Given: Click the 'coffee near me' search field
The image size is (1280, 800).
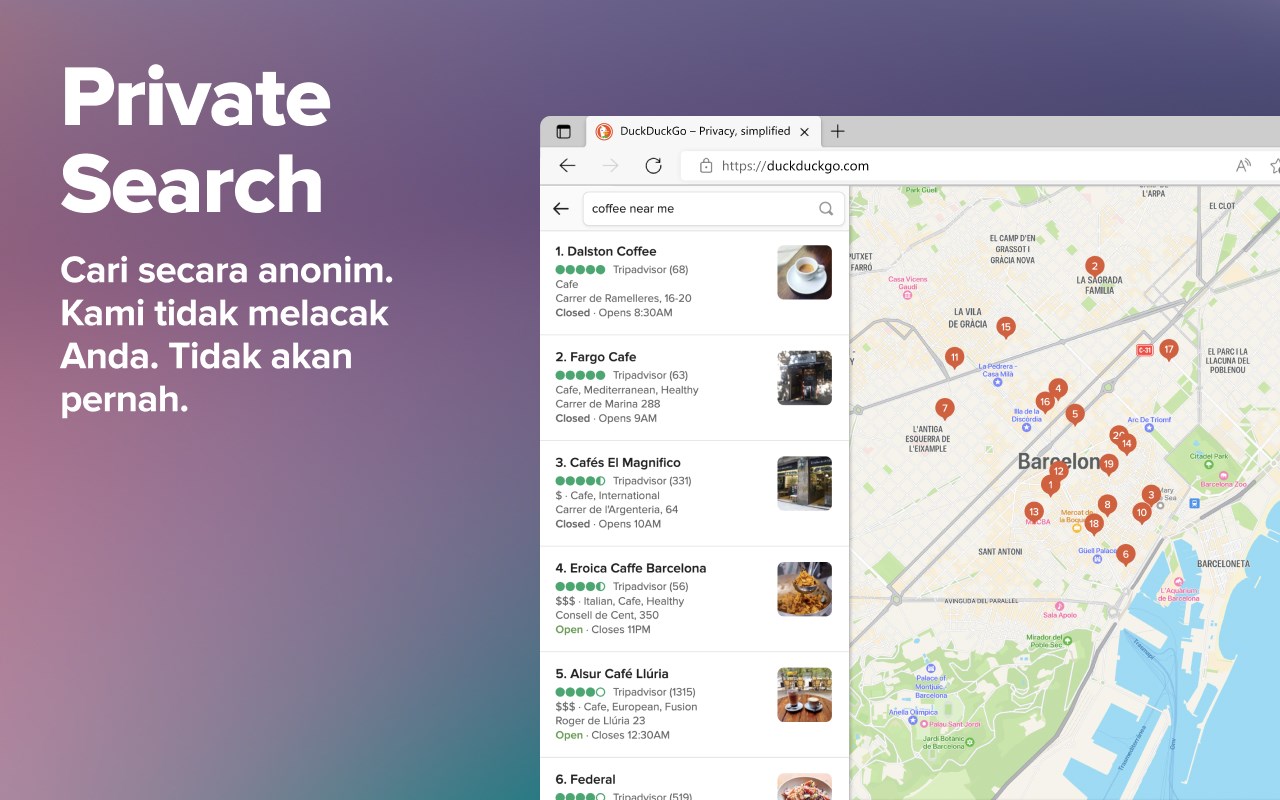Looking at the screenshot, I should coord(713,209).
